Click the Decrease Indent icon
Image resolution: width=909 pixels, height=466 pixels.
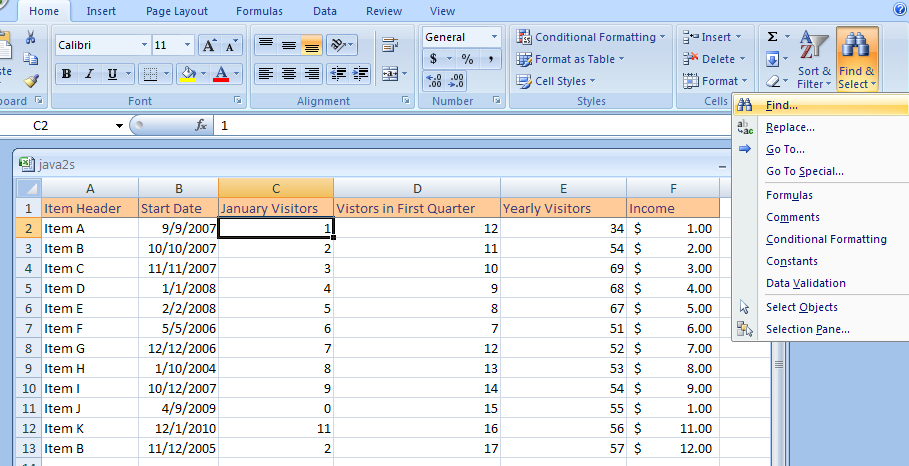(x=338, y=74)
